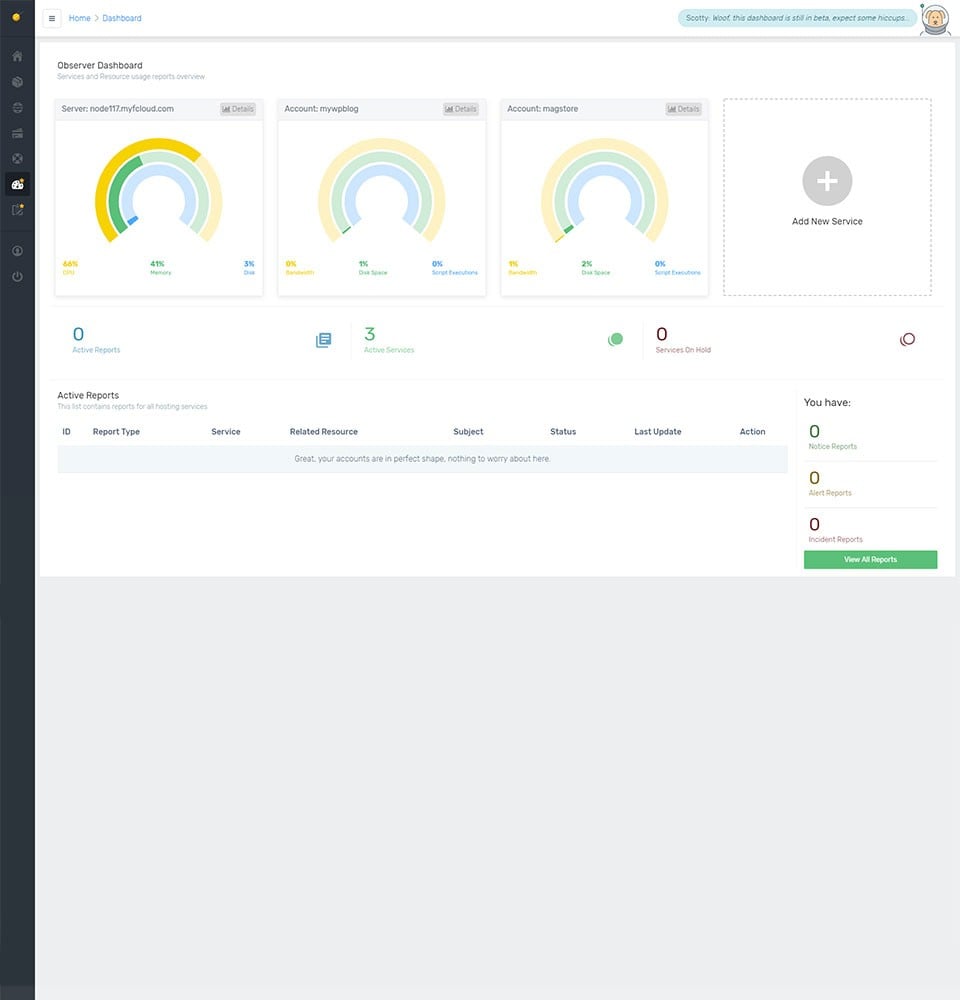
Task: Click the Scotty dog mascot avatar
Action: [x=934, y=19]
